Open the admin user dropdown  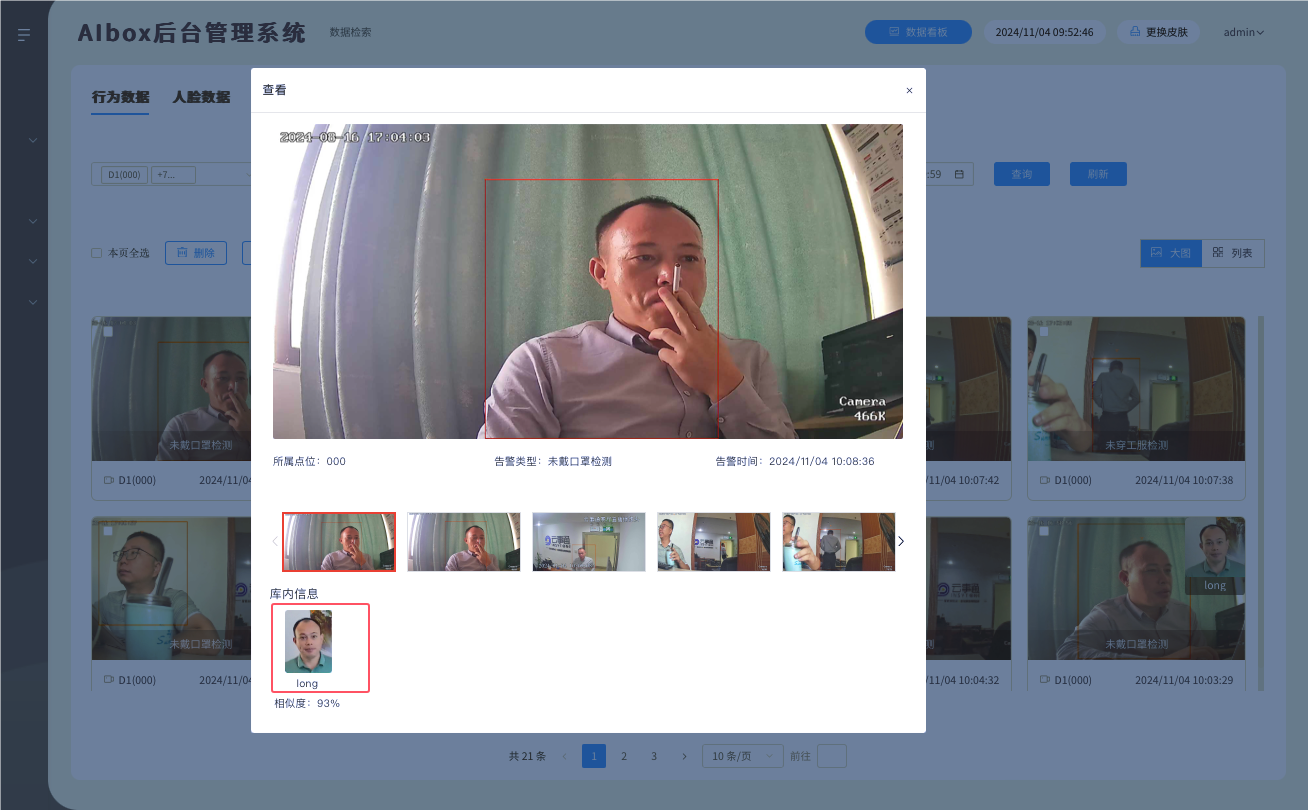[x=1243, y=32]
